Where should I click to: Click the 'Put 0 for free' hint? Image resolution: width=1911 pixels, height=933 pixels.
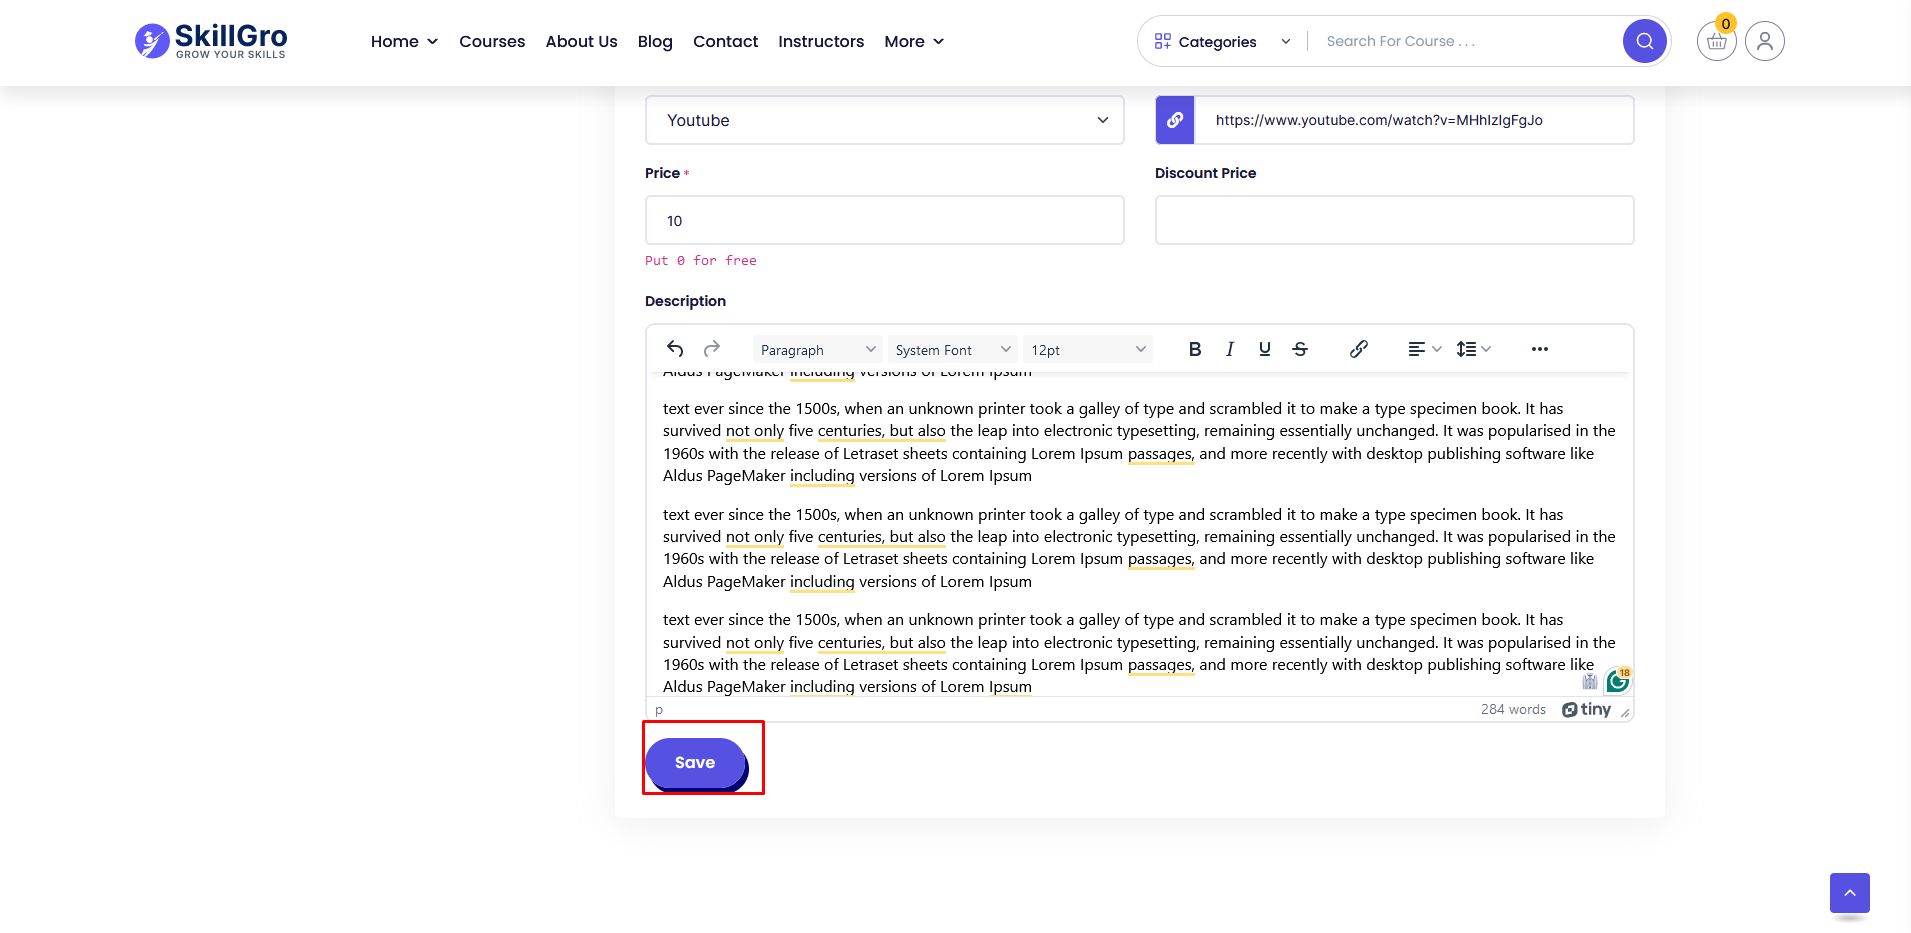(701, 260)
